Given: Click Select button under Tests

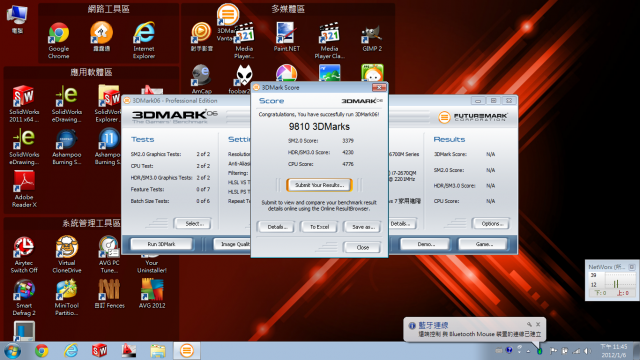Looking at the screenshot, I should 193,224.
